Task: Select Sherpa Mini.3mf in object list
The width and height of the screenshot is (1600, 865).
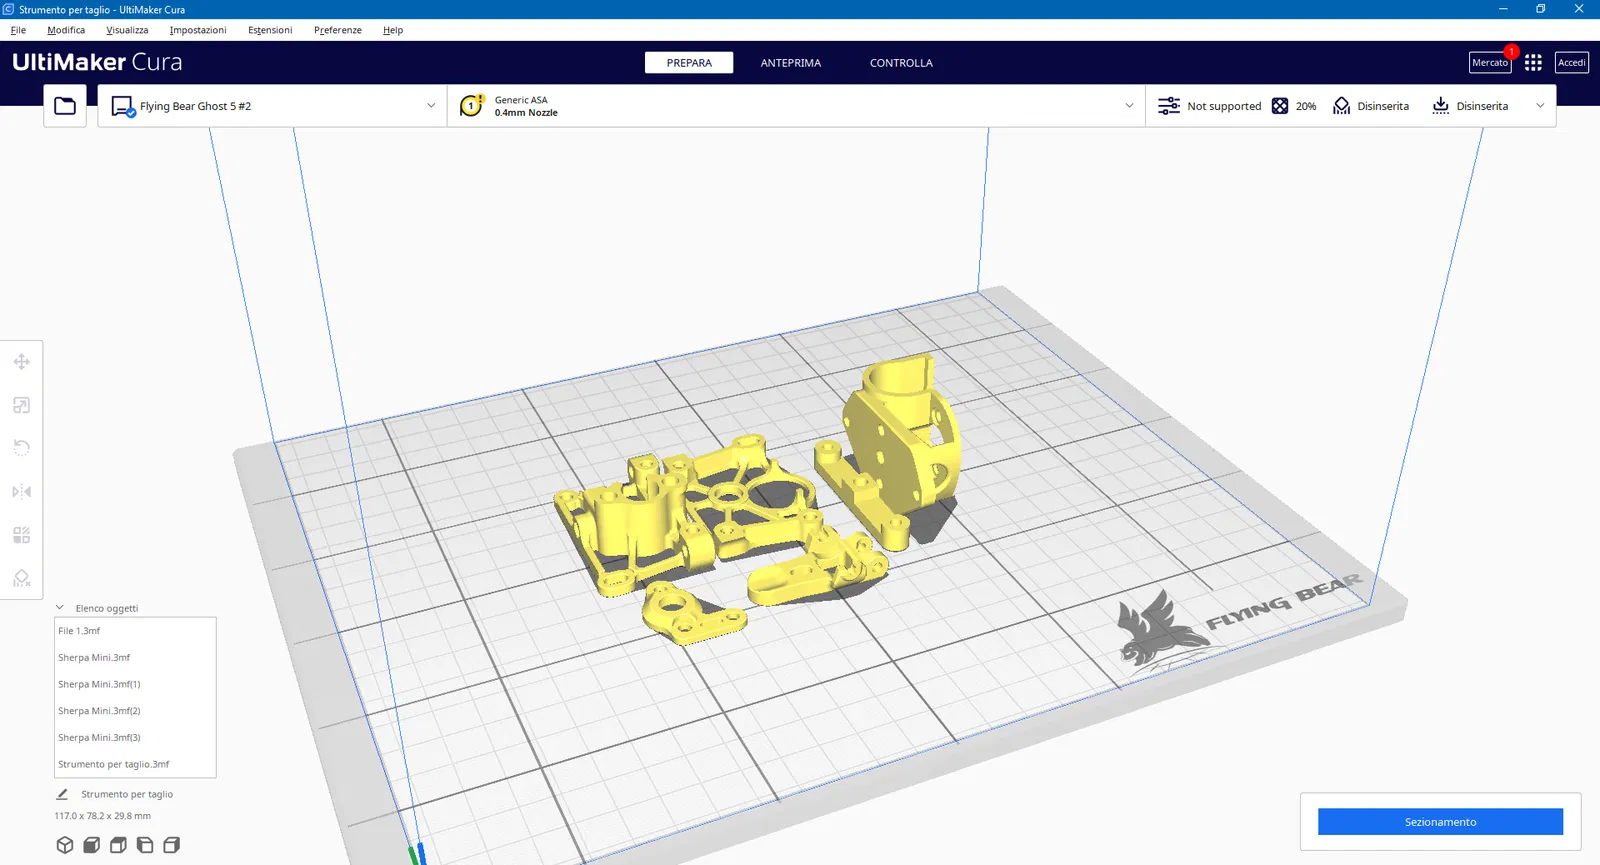Action: pyautogui.click(x=135, y=658)
